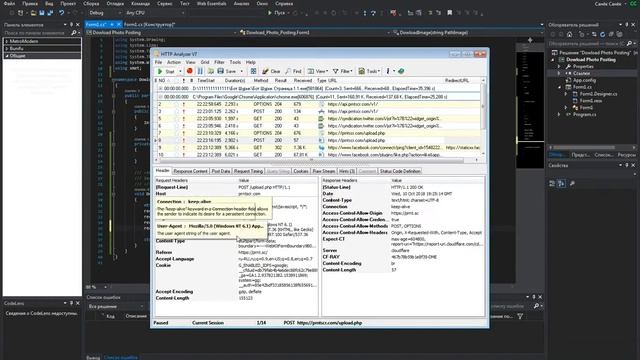
Task: Open the Grid menu in HTTP Analyzer
Action: [x=205, y=62]
